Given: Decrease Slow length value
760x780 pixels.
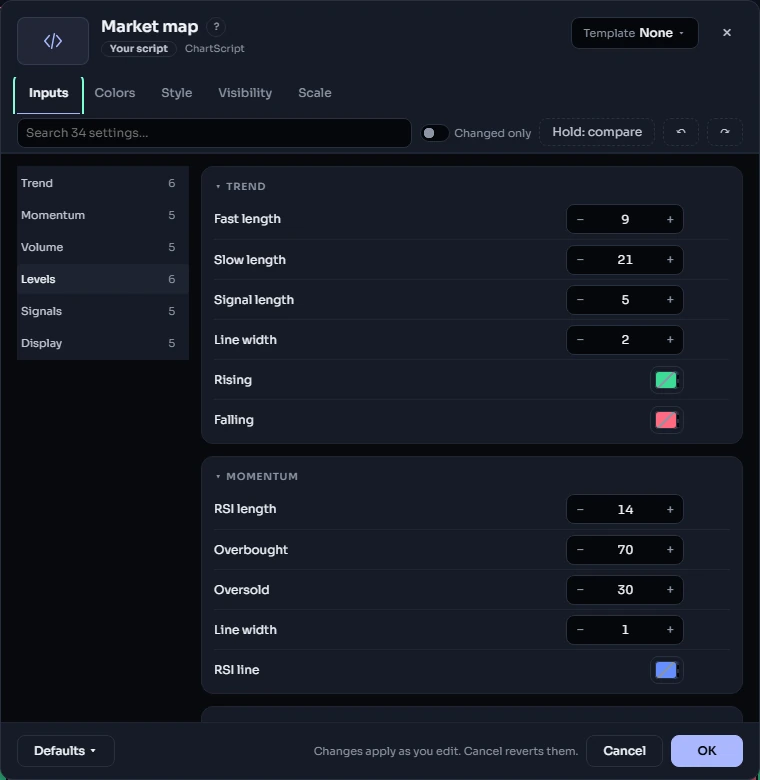Looking at the screenshot, I should pos(580,260).
